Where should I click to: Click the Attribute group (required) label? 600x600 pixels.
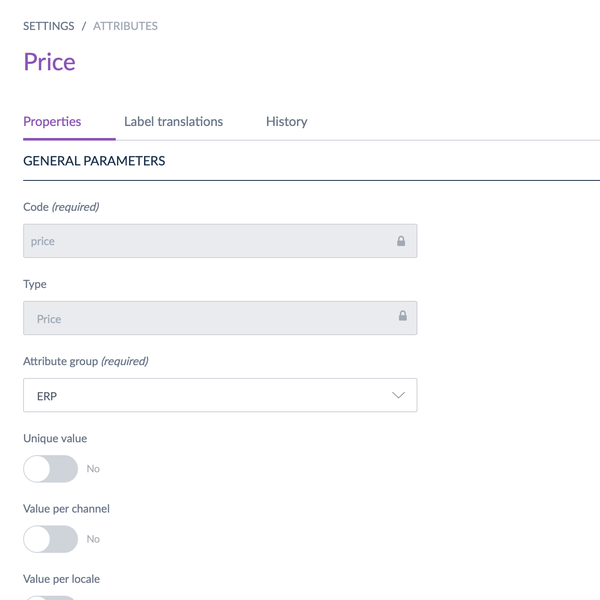(86, 361)
